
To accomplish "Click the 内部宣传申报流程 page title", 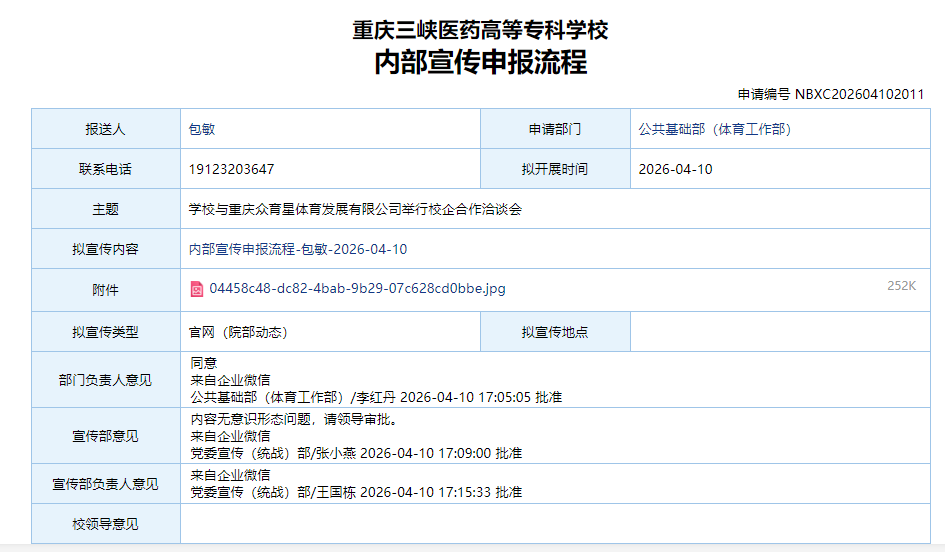I will [x=480, y=62].
